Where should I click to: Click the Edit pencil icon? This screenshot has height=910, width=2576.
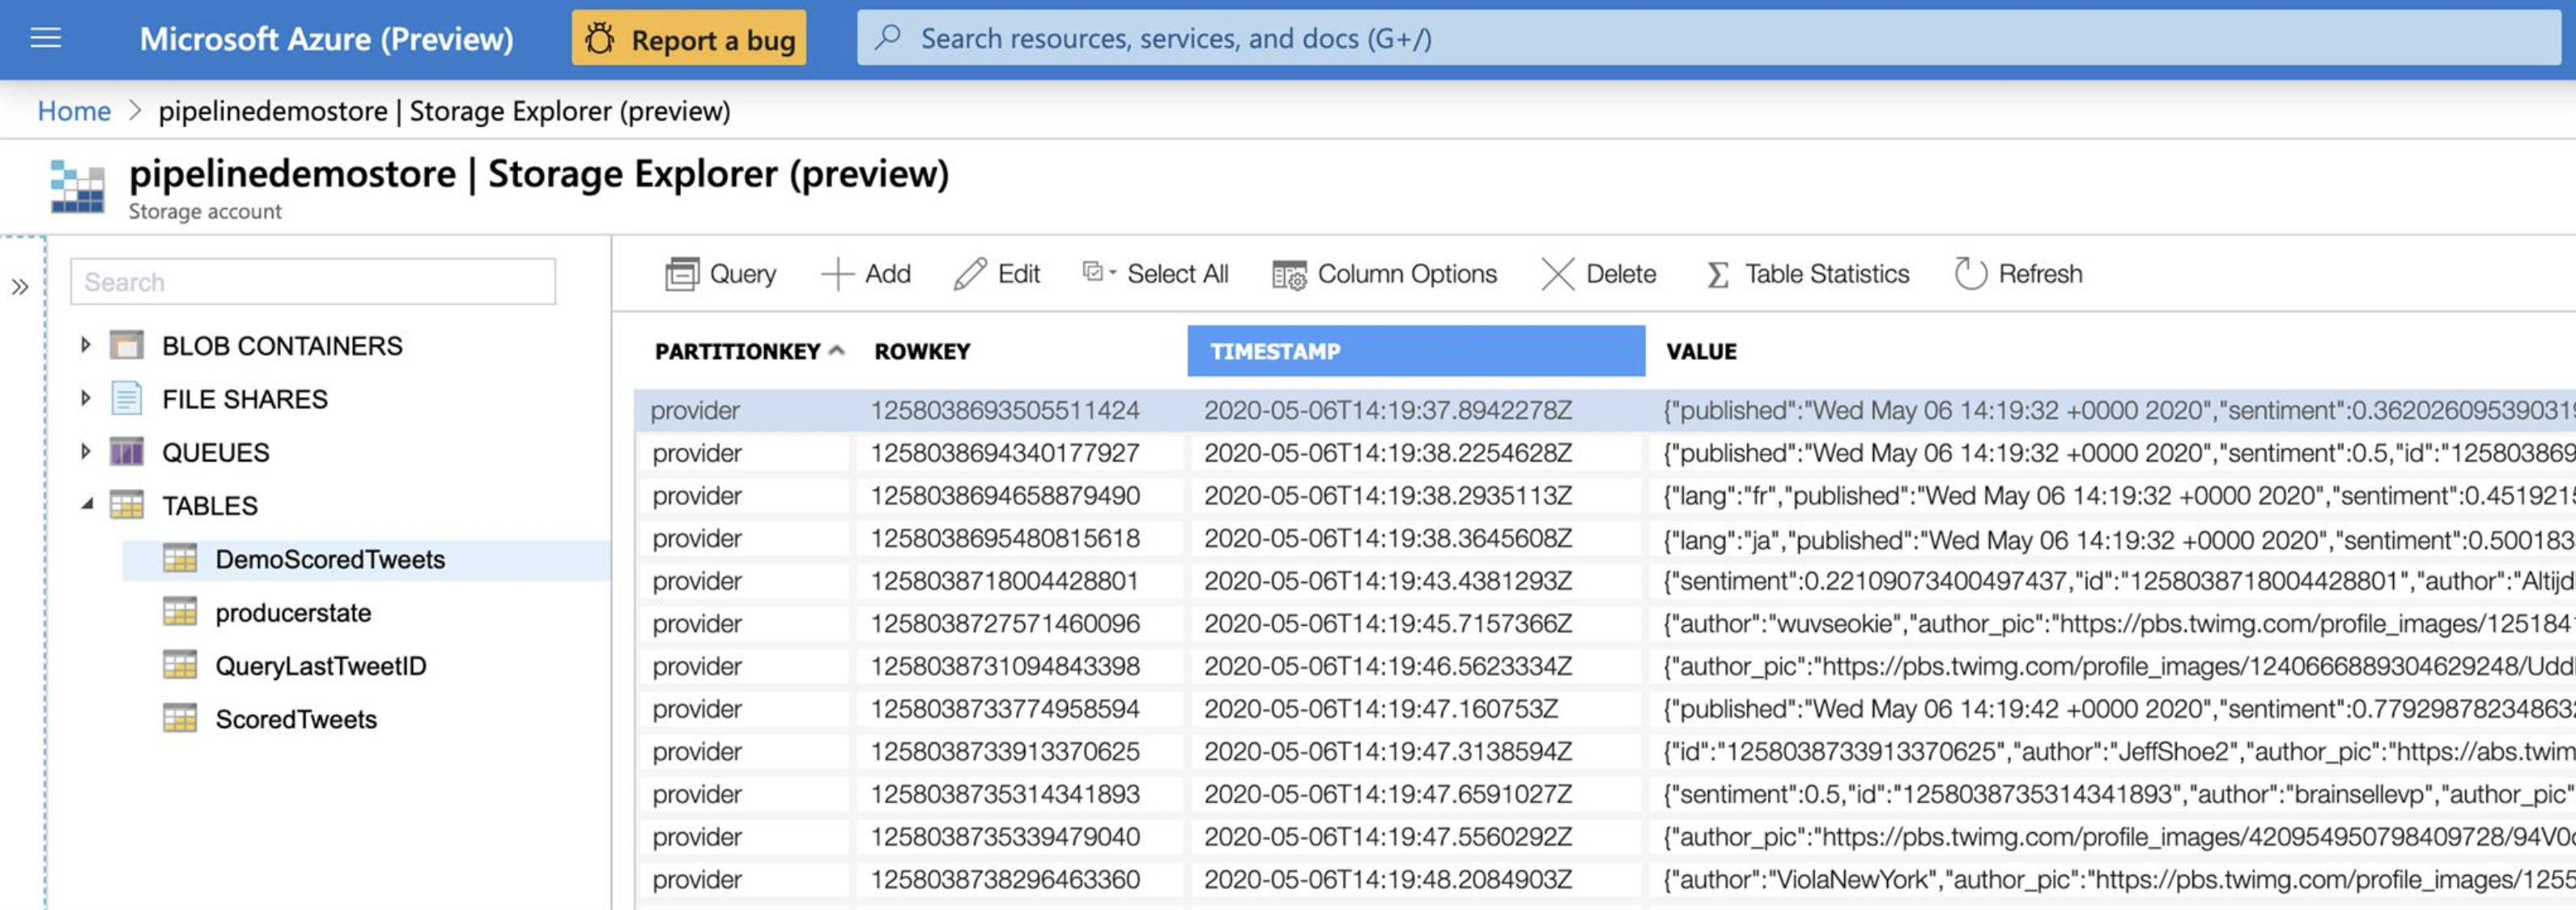tap(970, 274)
